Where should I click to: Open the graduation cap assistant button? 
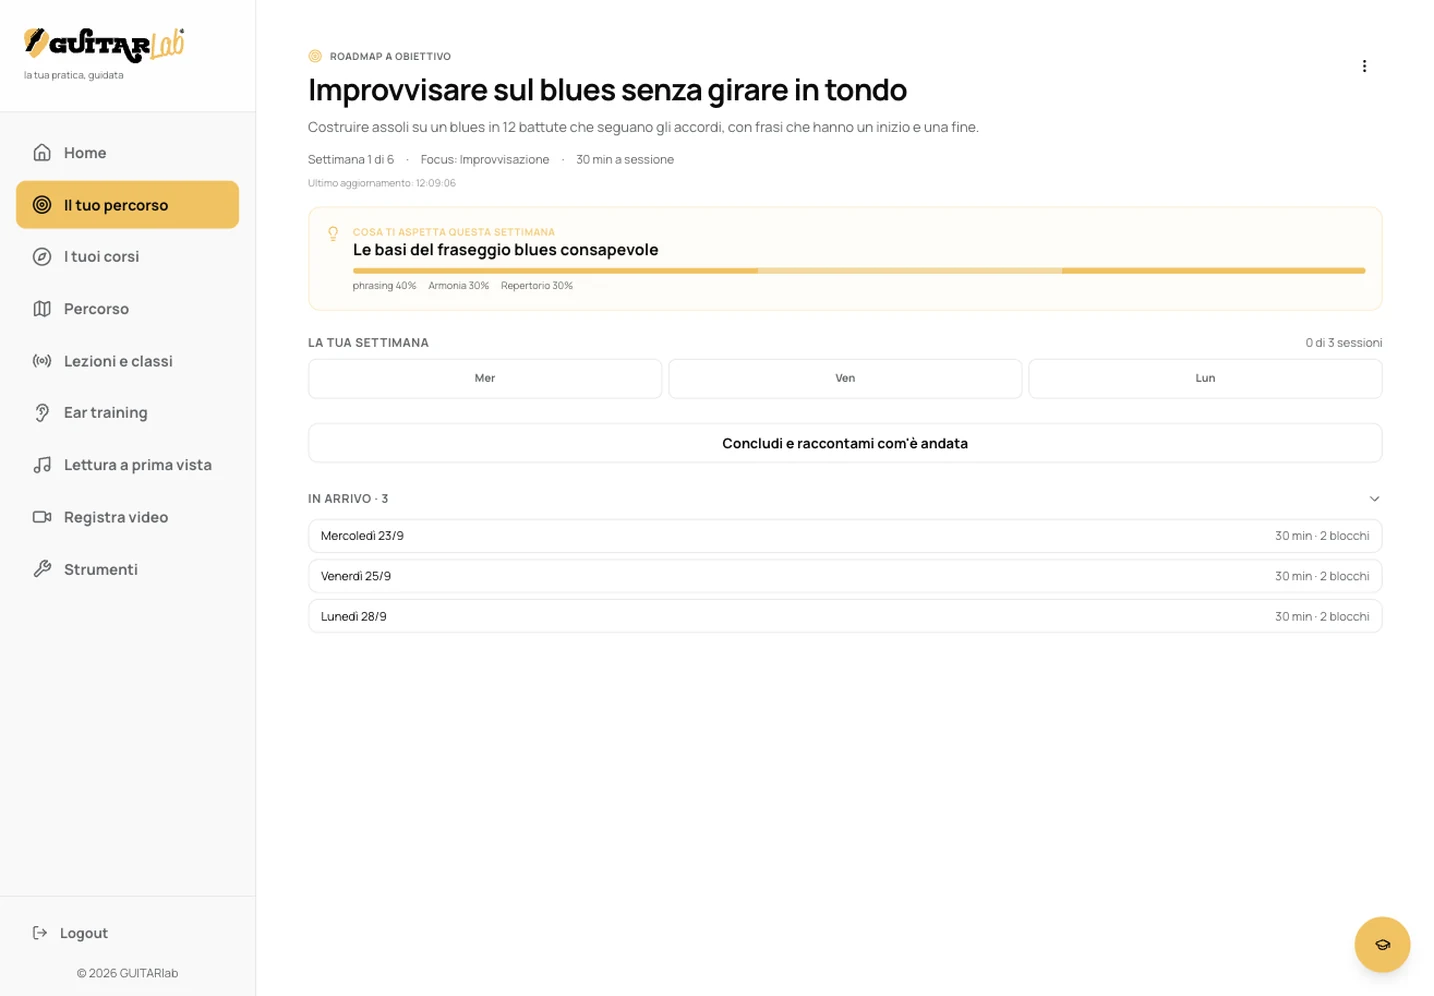tap(1382, 945)
